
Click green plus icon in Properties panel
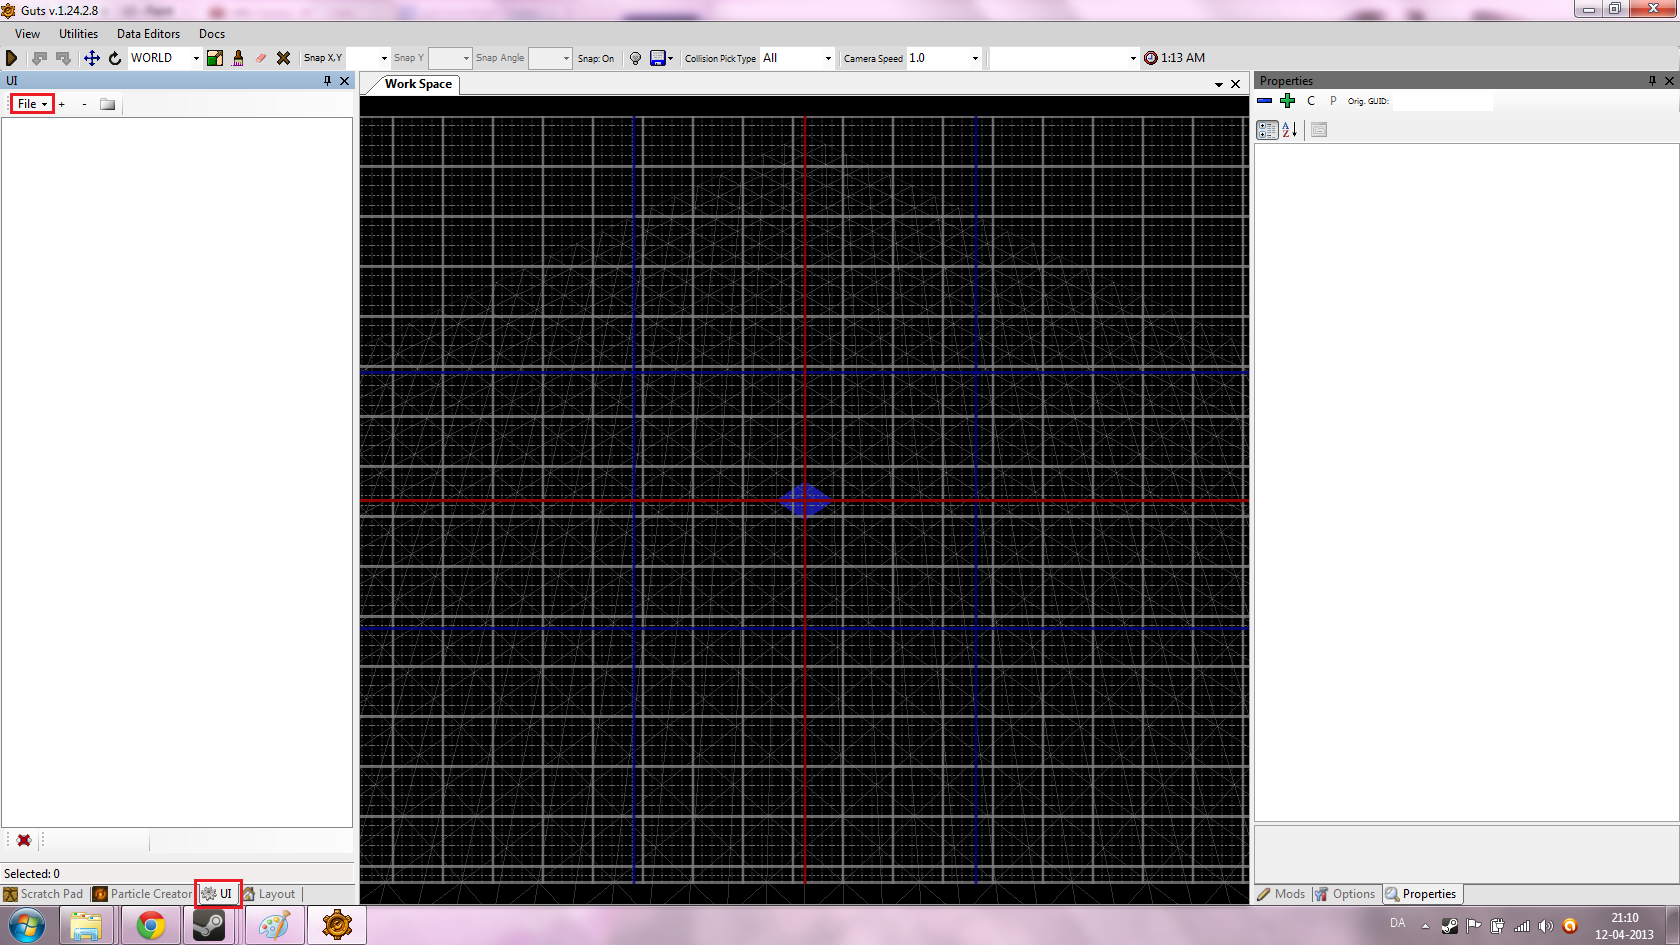pyautogui.click(x=1287, y=101)
